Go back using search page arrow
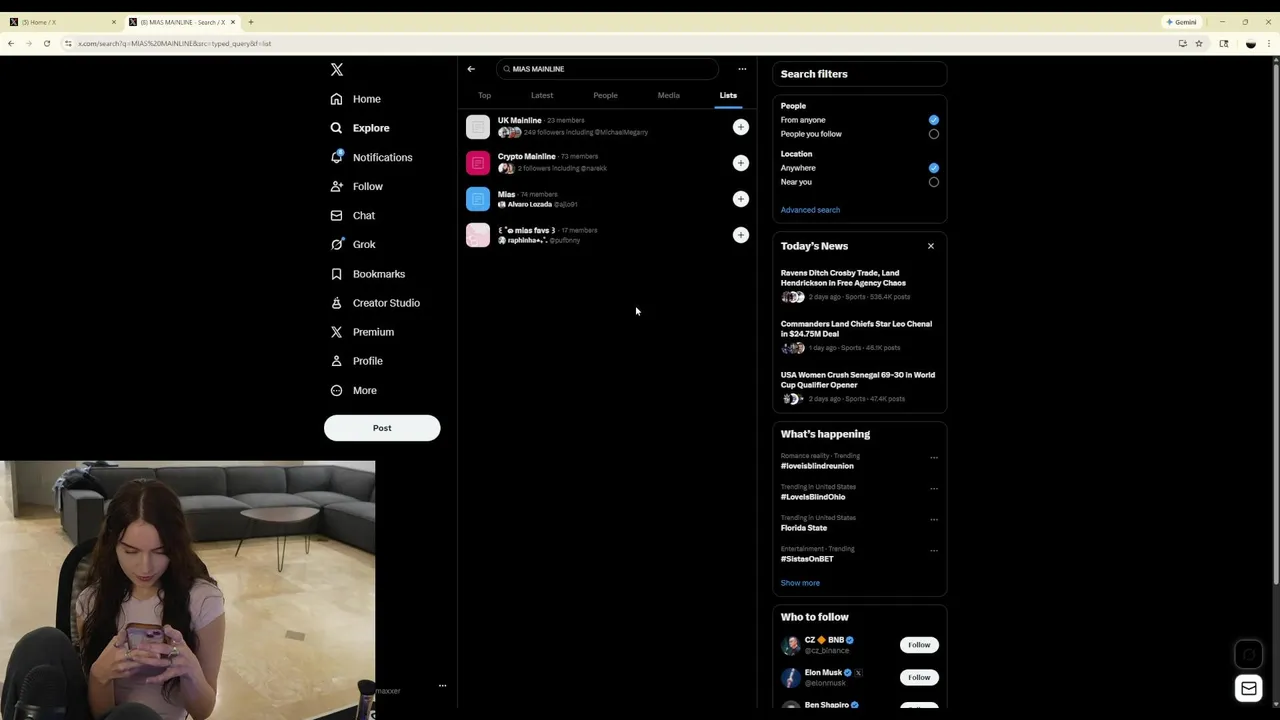The height and width of the screenshot is (720, 1280). click(471, 69)
